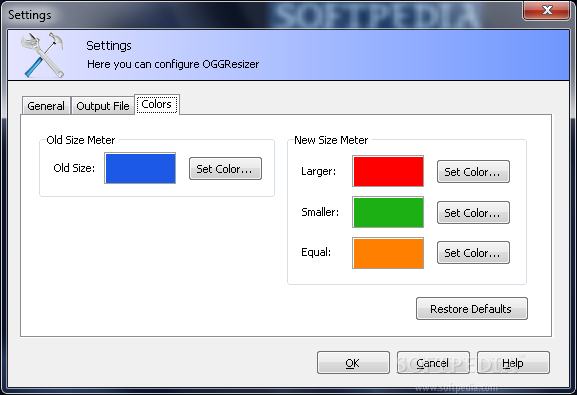Cancel the Settings dialog
This screenshot has height=395, width=577.
(433, 363)
